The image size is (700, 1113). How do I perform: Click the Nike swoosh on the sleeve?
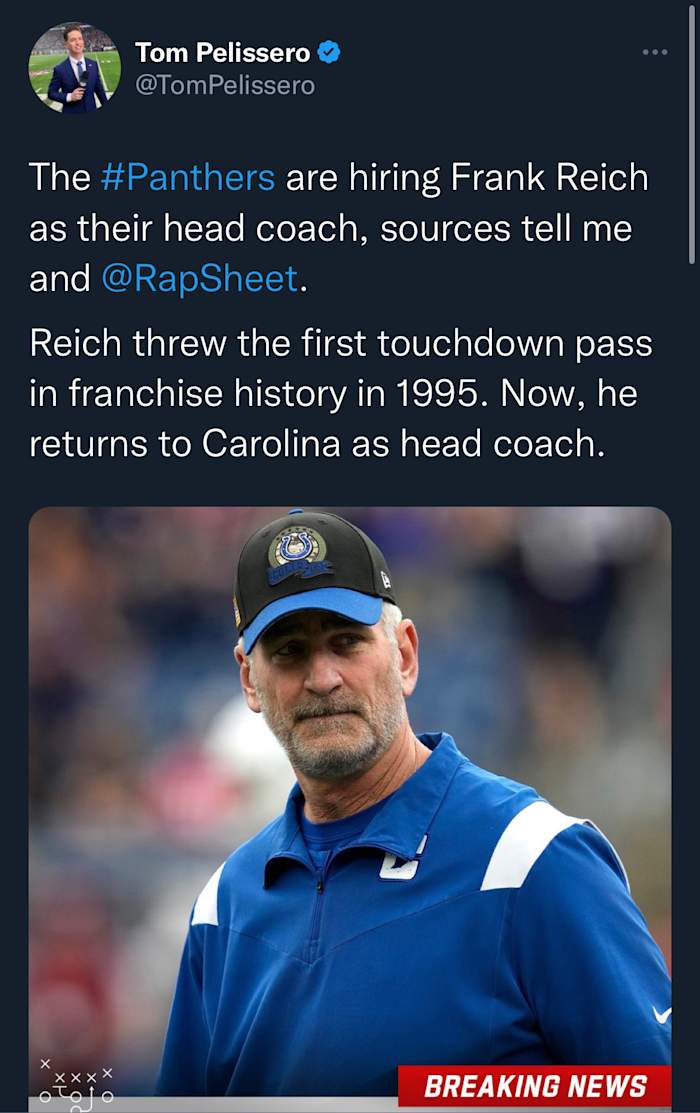(x=661, y=1015)
